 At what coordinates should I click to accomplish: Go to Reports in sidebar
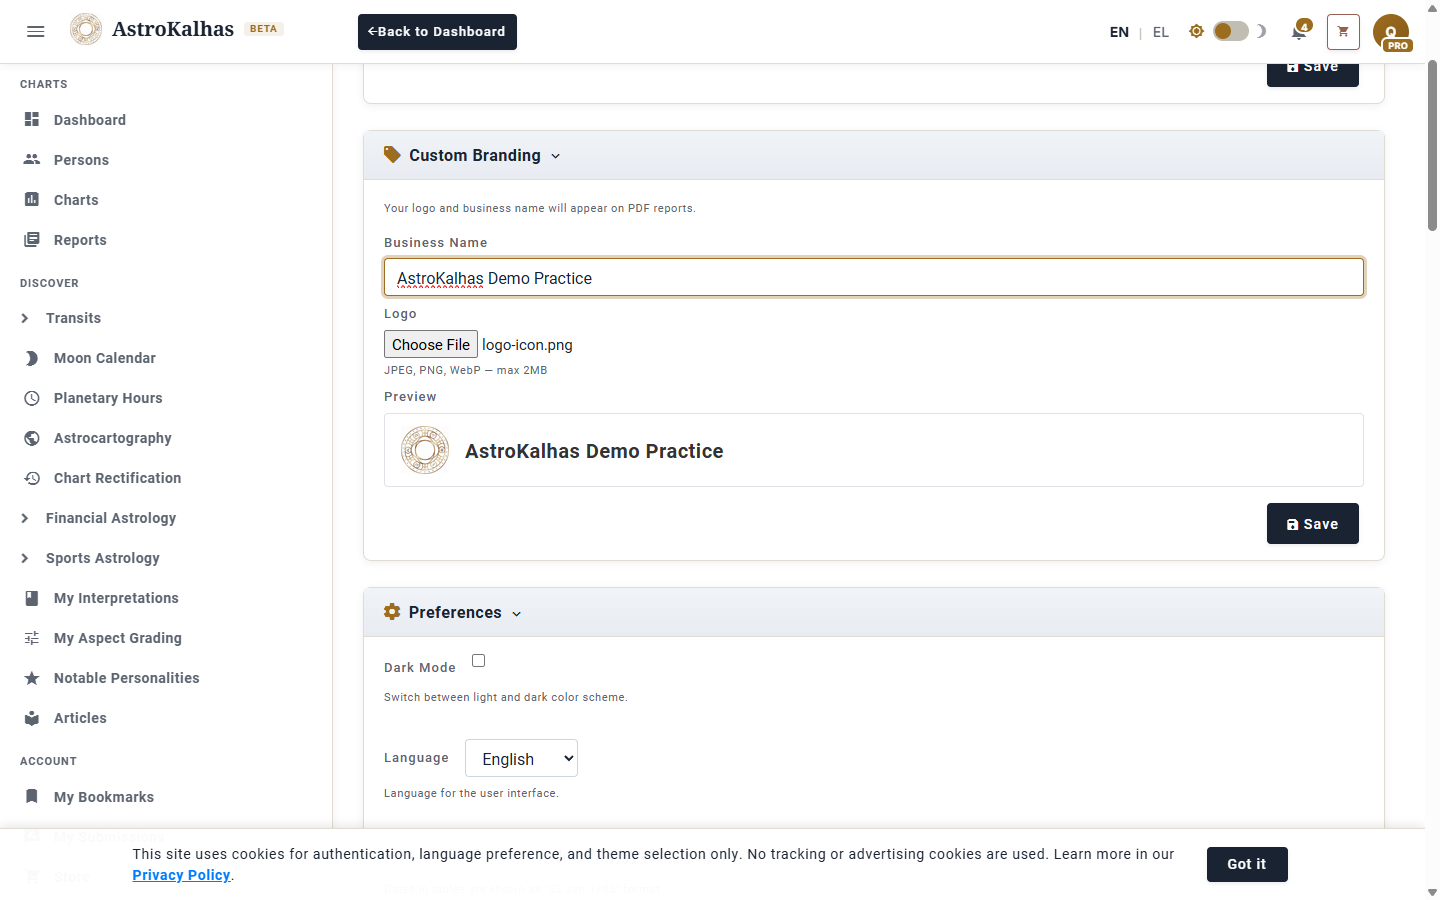point(80,240)
